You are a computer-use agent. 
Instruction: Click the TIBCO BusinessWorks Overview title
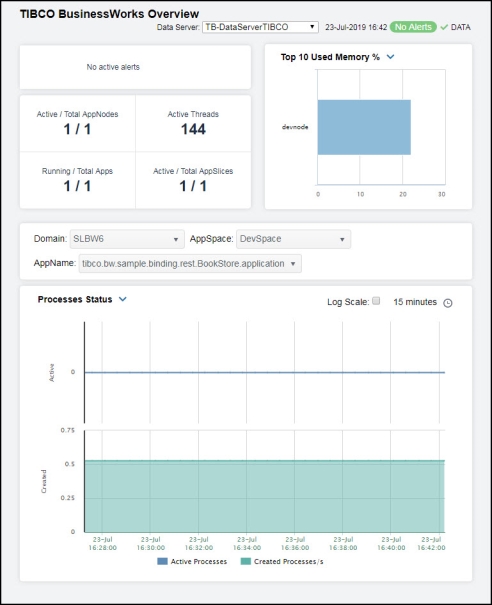[x=109, y=14]
